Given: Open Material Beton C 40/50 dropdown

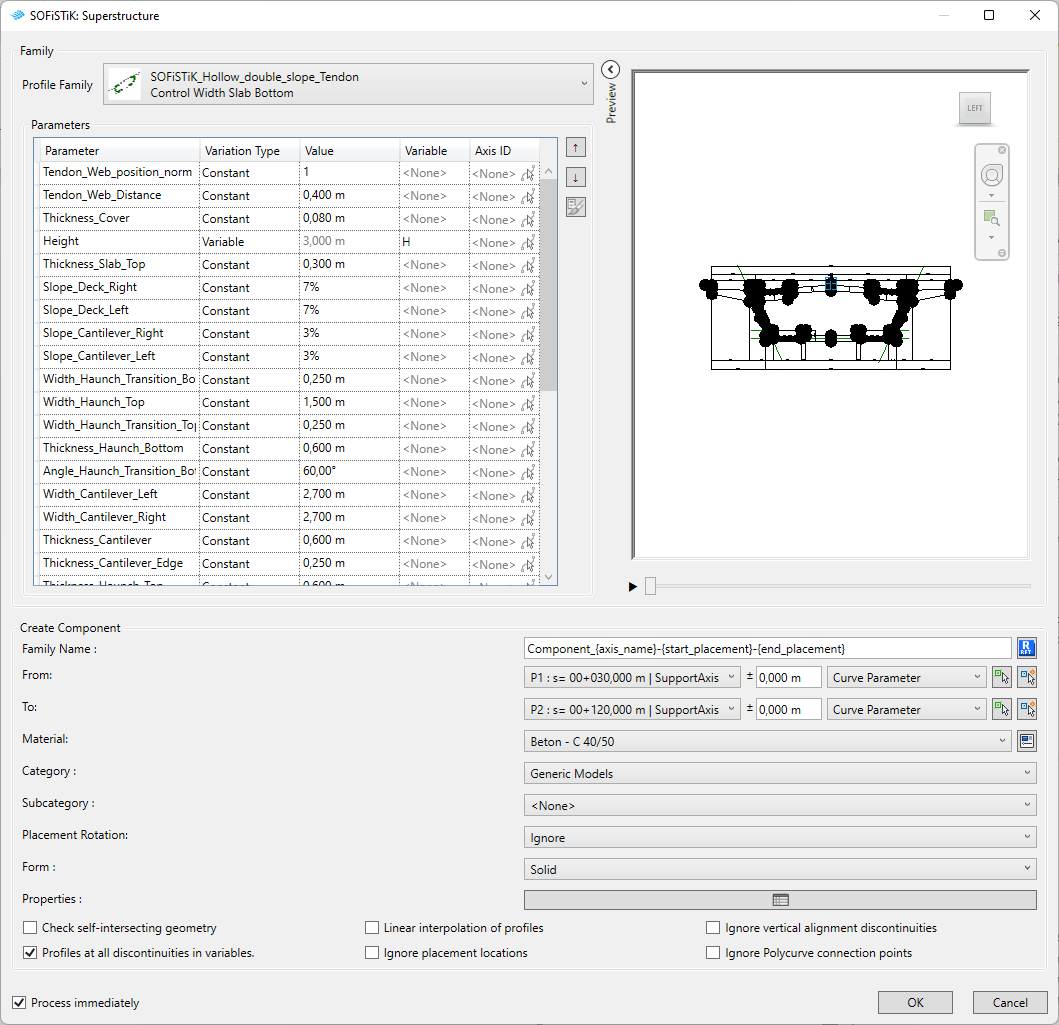Looking at the screenshot, I should click(x=767, y=741).
